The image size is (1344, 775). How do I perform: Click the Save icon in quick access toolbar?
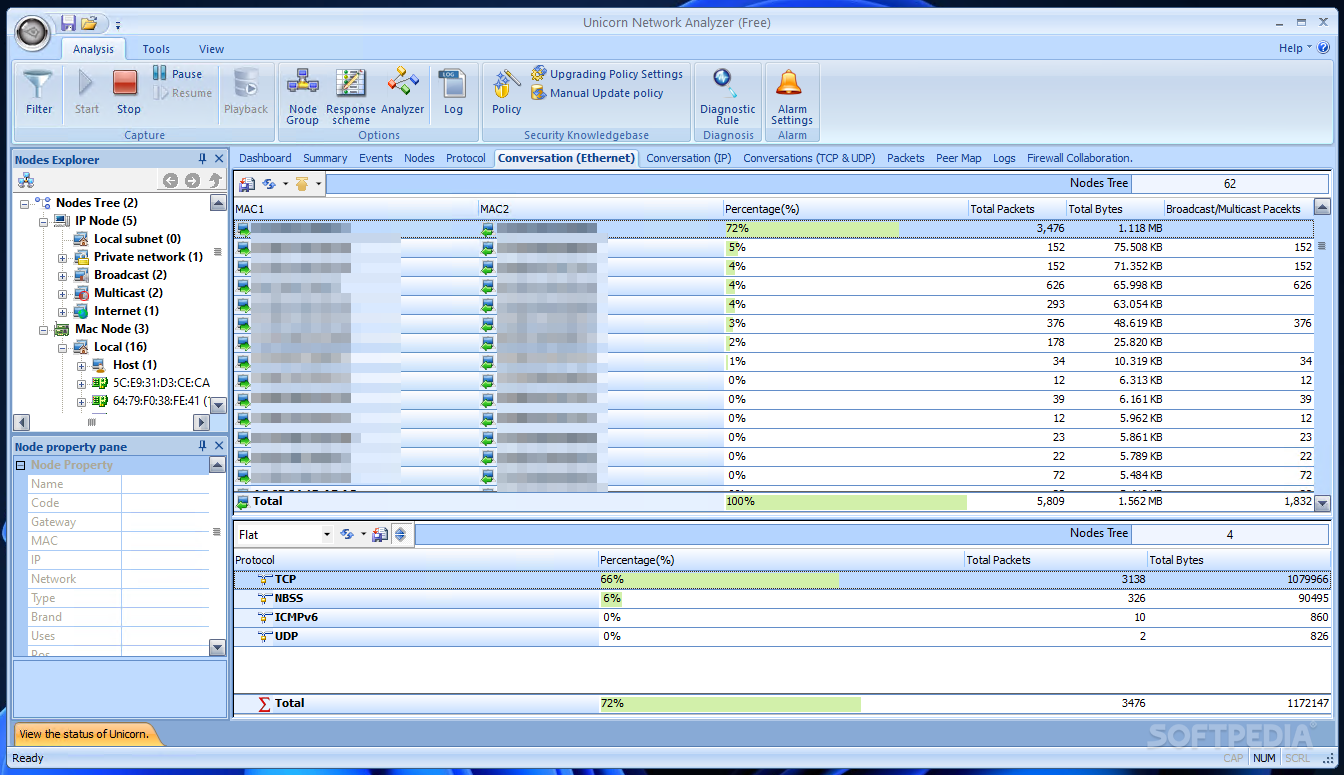(68, 23)
